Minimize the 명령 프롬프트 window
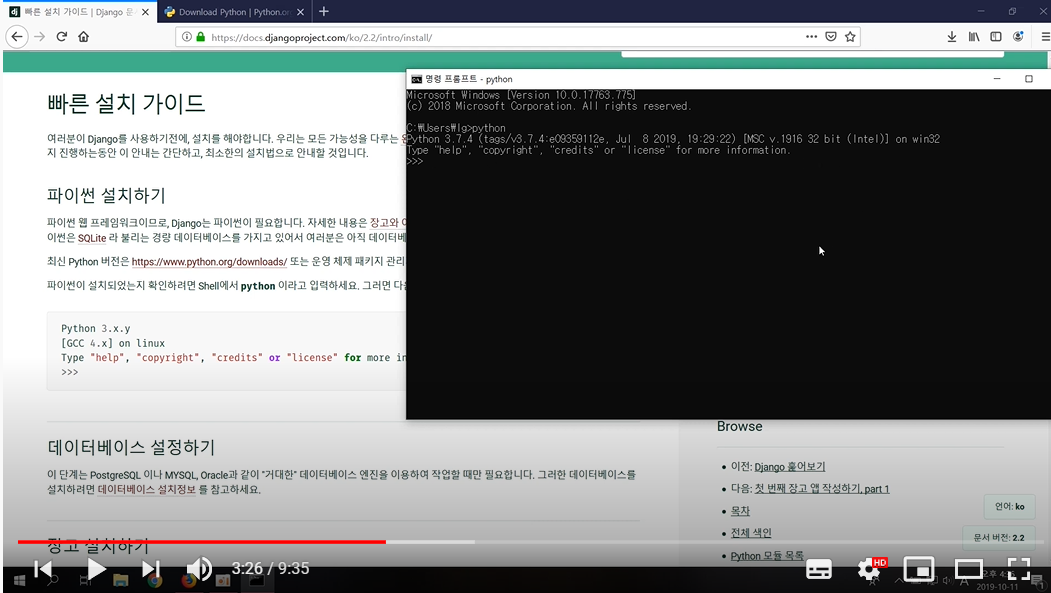1051x593 pixels. pos(997,79)
